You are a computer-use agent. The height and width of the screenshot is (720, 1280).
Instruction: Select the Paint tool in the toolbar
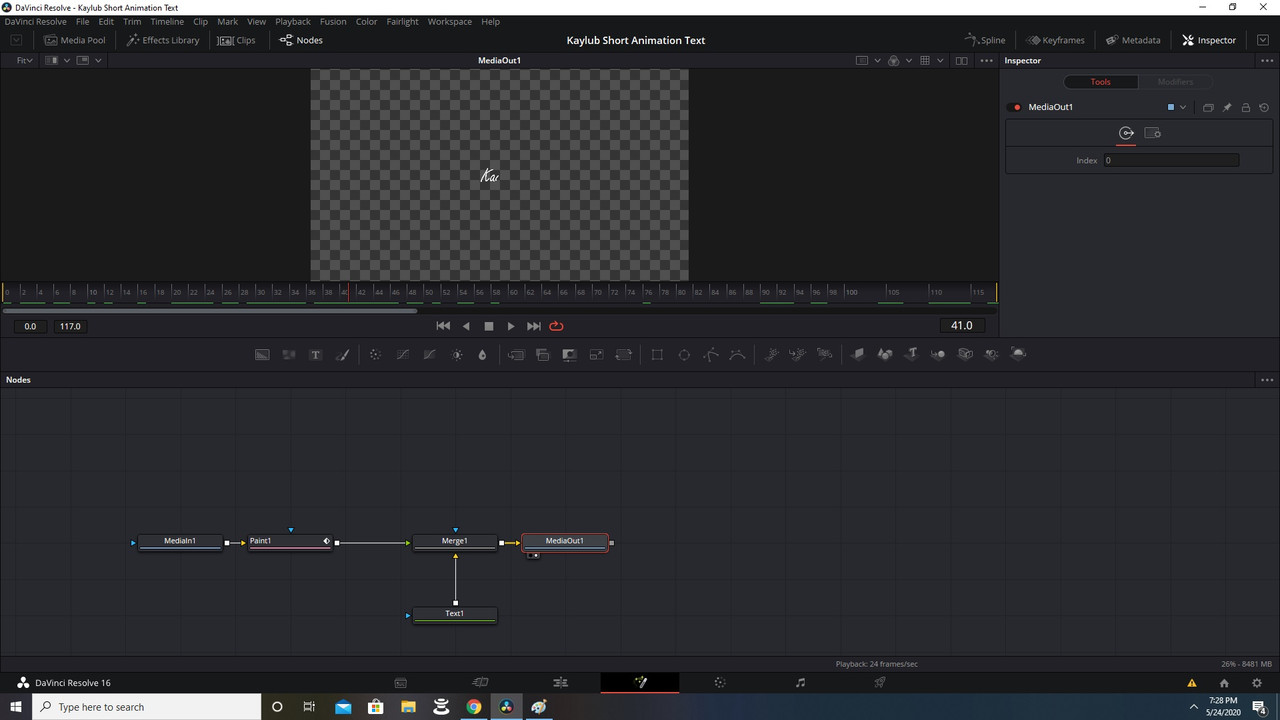342,354
